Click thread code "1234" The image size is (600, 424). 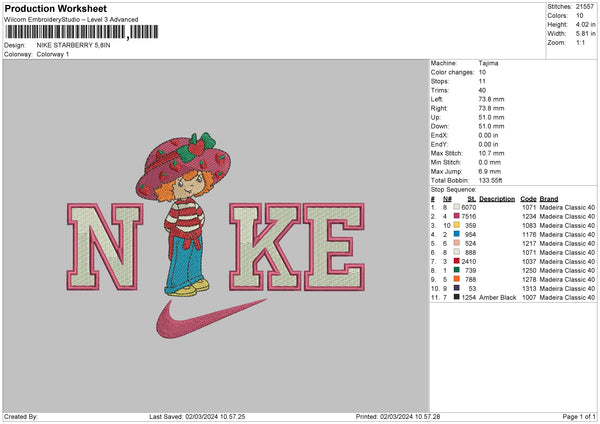tap(529, 216)
